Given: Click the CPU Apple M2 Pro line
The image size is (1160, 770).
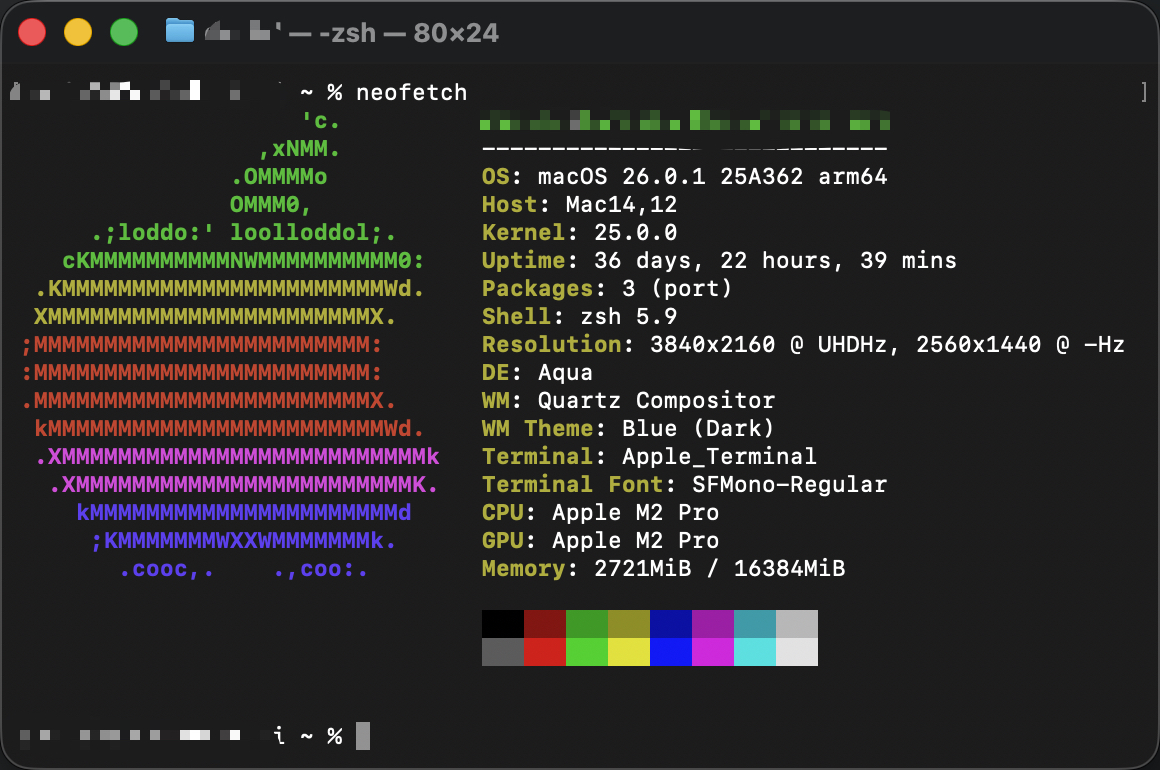Looking at the screenshot, I should click(600, 513).
